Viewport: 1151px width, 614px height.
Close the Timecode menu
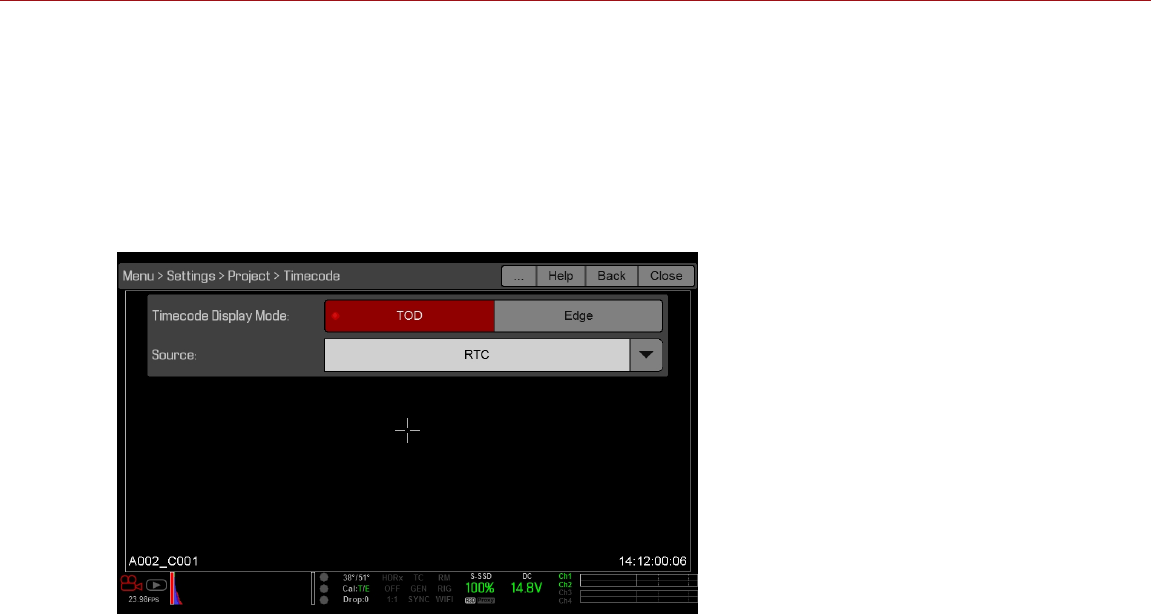click(x=667, y=276)
